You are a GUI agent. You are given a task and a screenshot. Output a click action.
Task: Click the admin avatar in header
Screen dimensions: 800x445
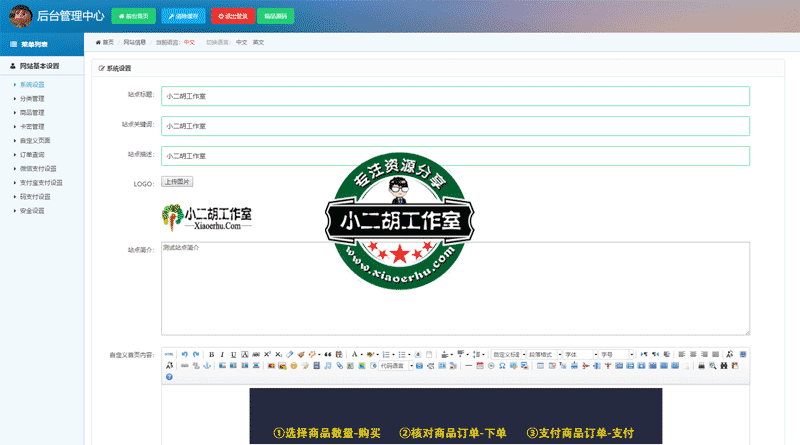[20, 16]
